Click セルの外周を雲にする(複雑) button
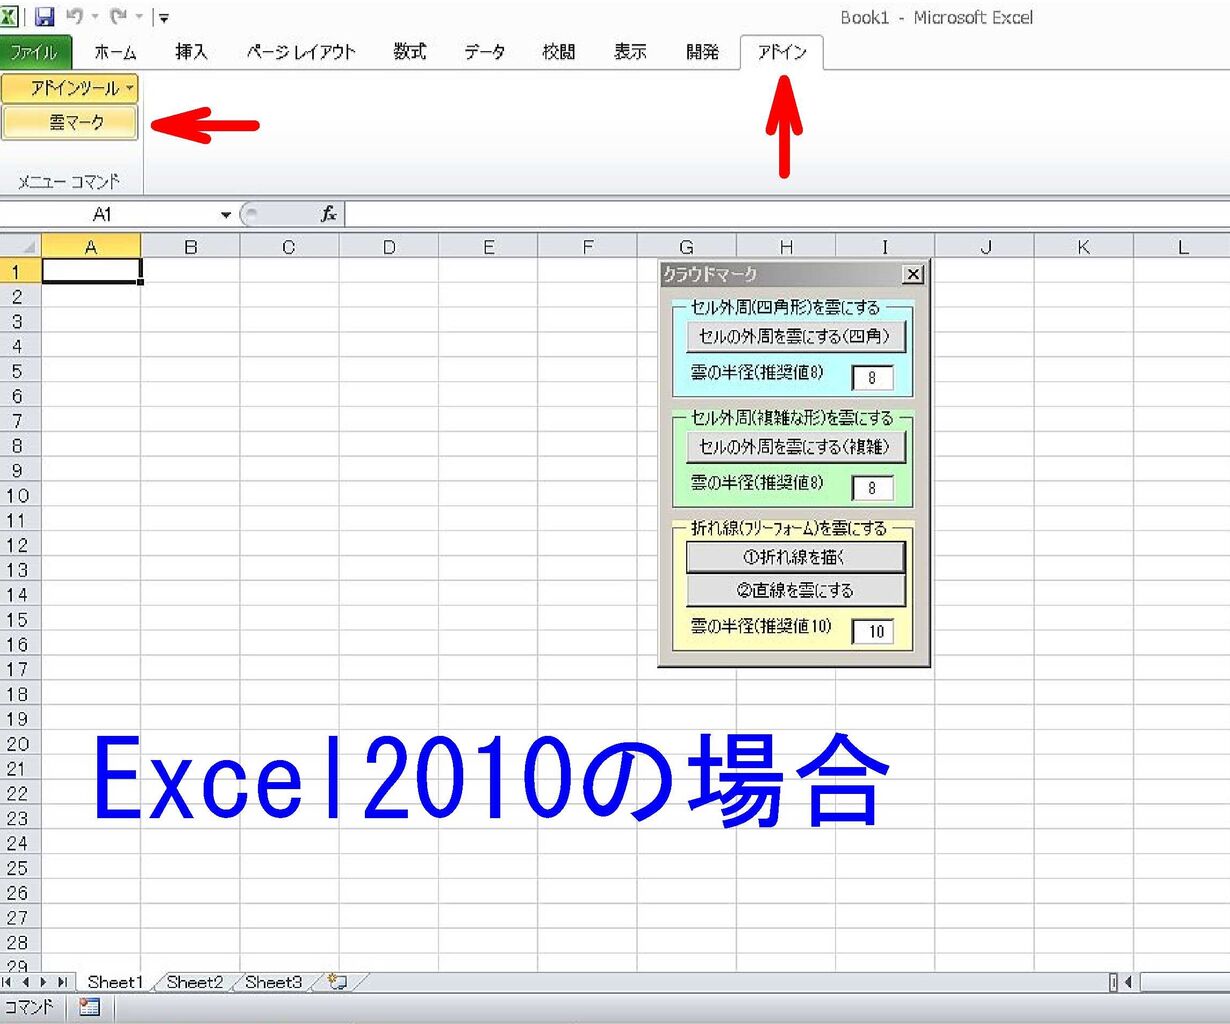This screenshot has width=1230, height=1024. (x=795, y=446)
